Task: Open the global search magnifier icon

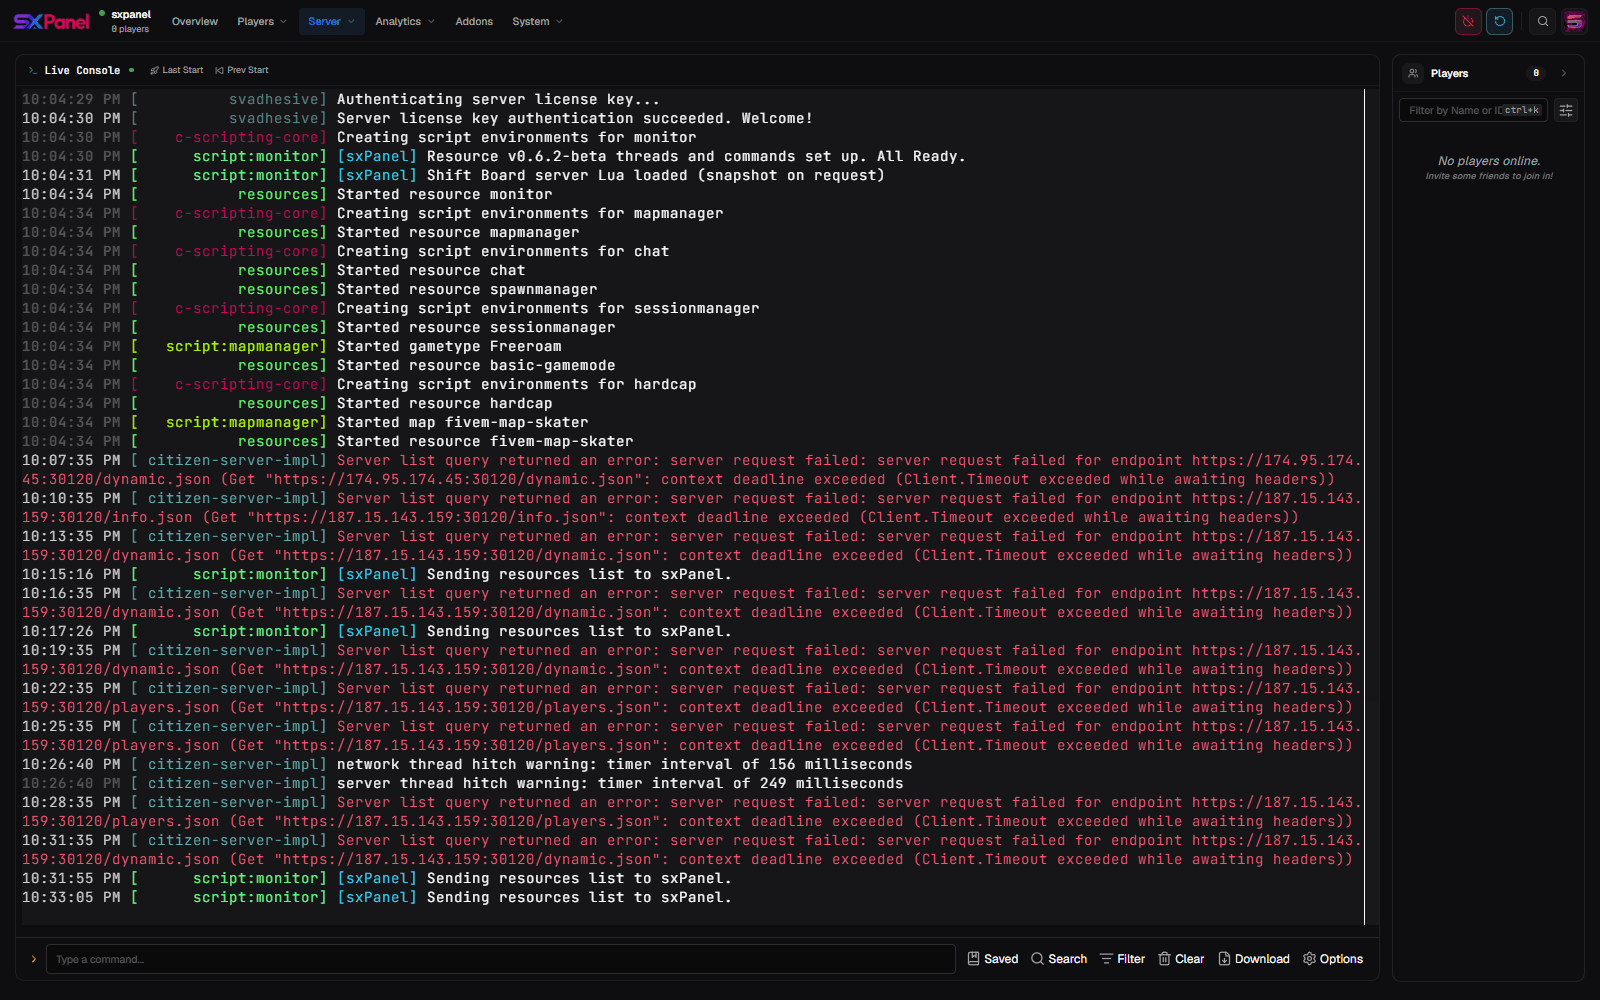Action: click(1543, 21)
